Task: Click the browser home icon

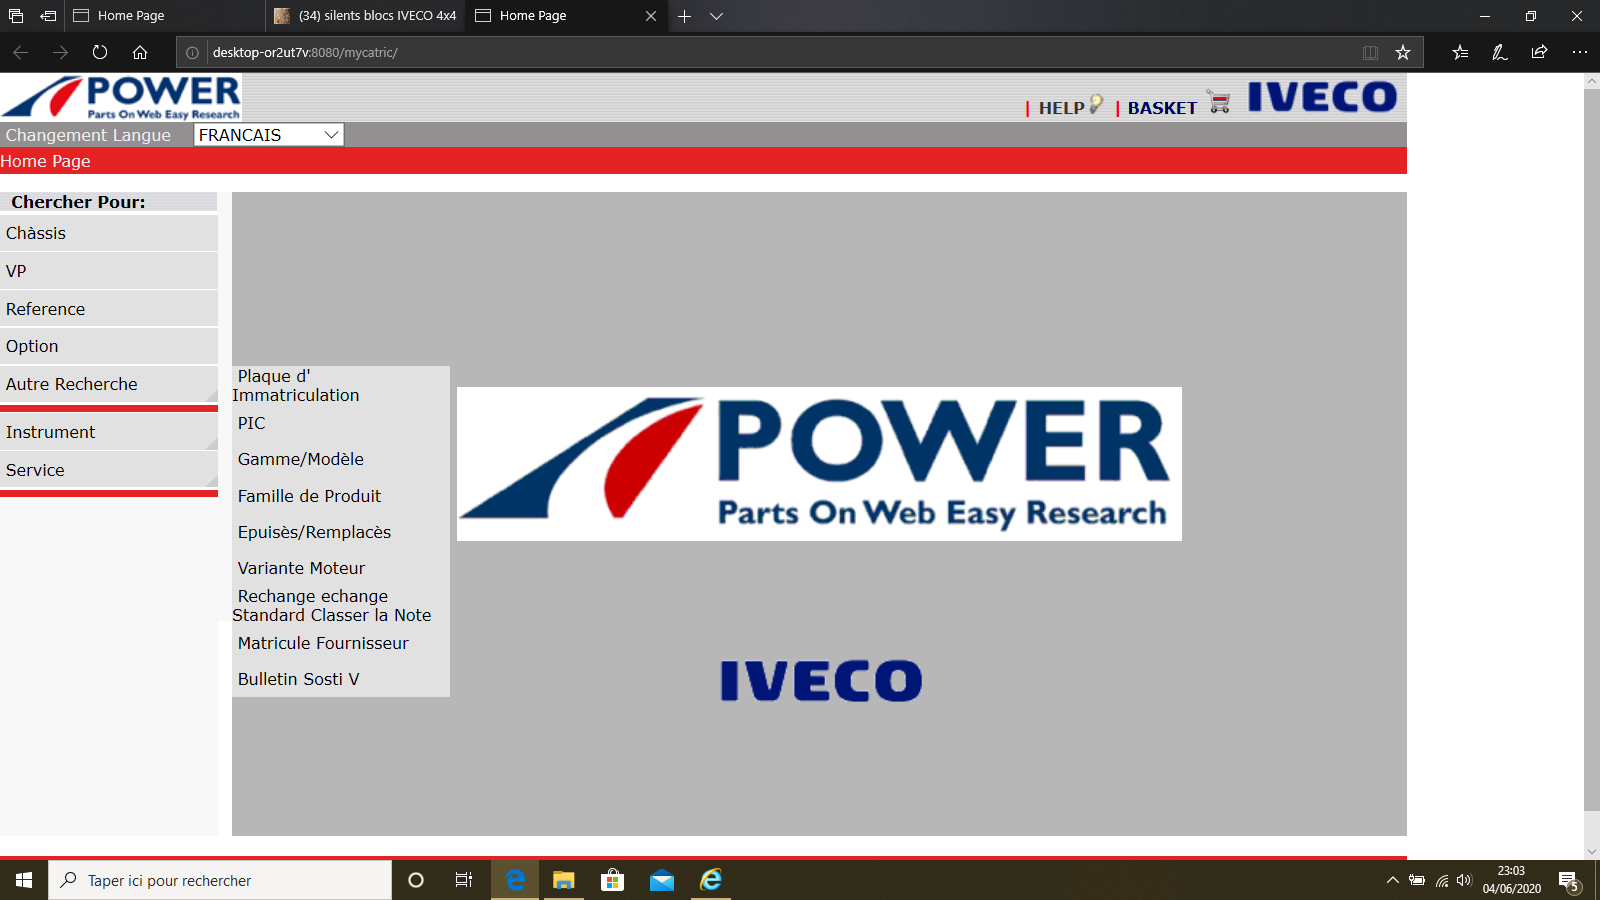Action: [140, 53]
